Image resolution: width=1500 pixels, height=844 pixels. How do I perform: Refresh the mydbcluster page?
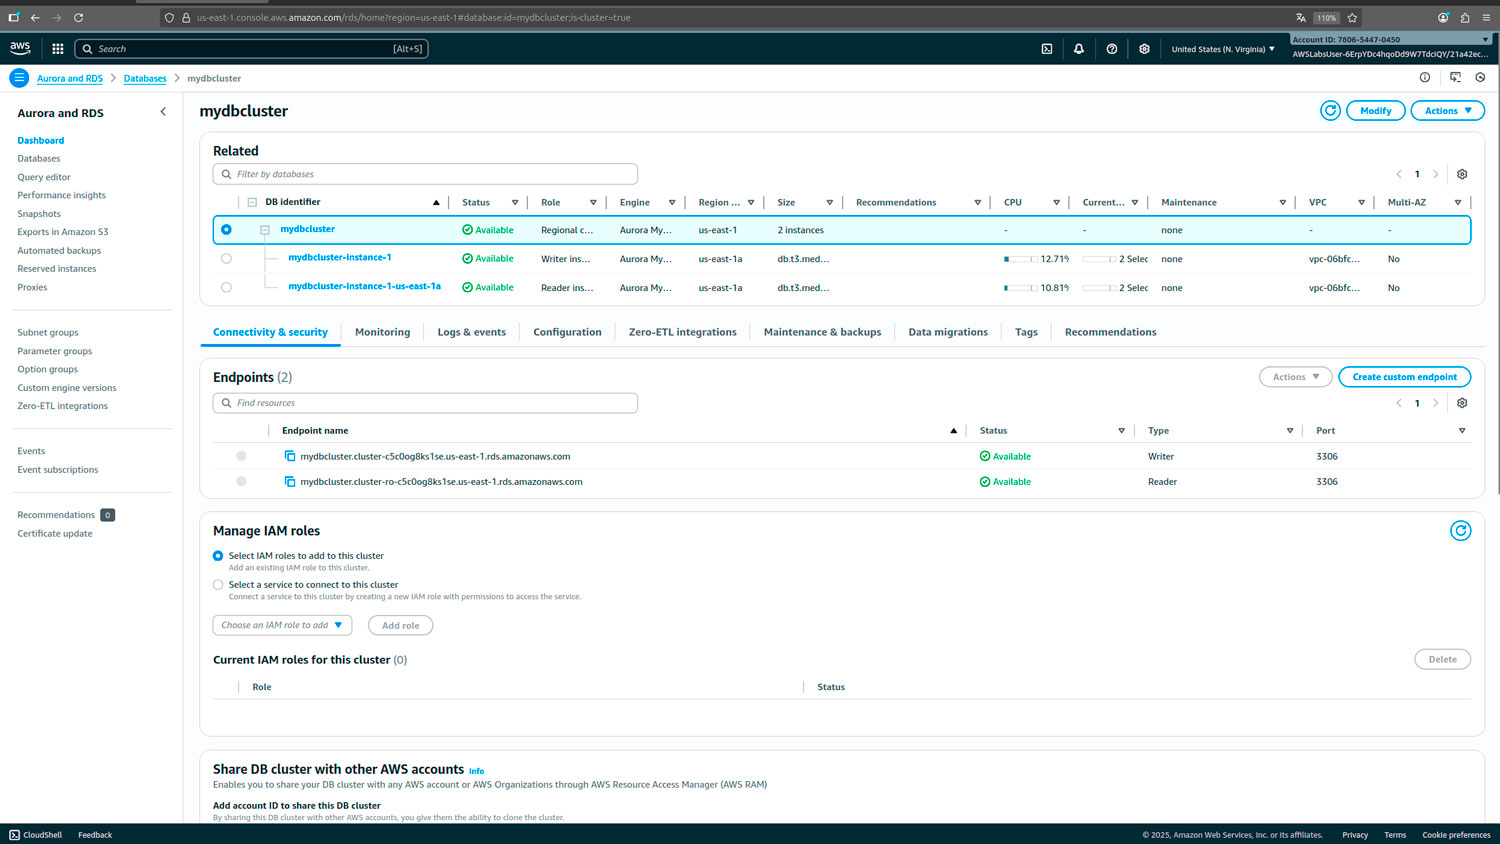click(x=1329, y=111)
